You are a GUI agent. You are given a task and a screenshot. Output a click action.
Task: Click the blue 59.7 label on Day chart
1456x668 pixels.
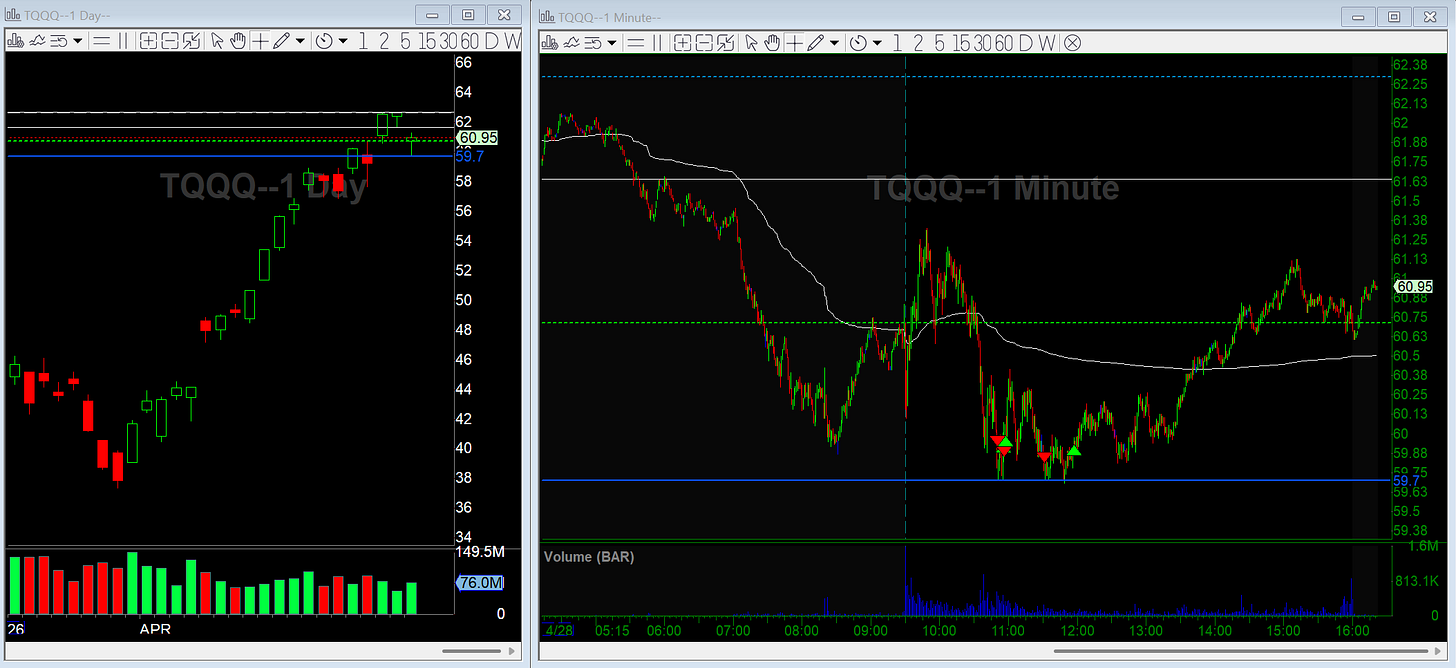[470, 156]
